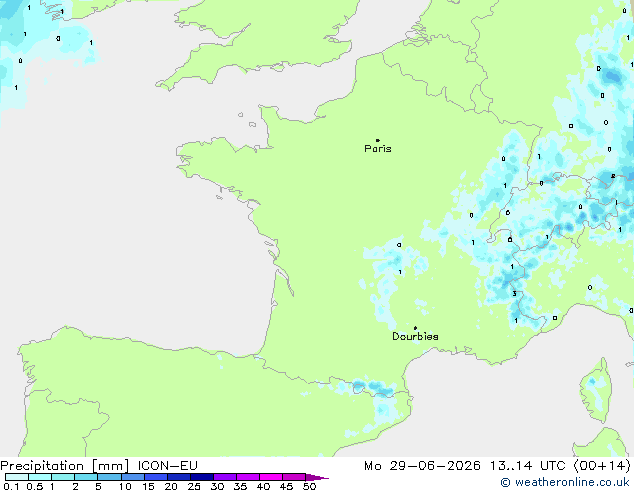The height and width of the screenshot is (490, 634).
Task: Click the '3' precipitation value in the Alps
Action: pos(514,294)
